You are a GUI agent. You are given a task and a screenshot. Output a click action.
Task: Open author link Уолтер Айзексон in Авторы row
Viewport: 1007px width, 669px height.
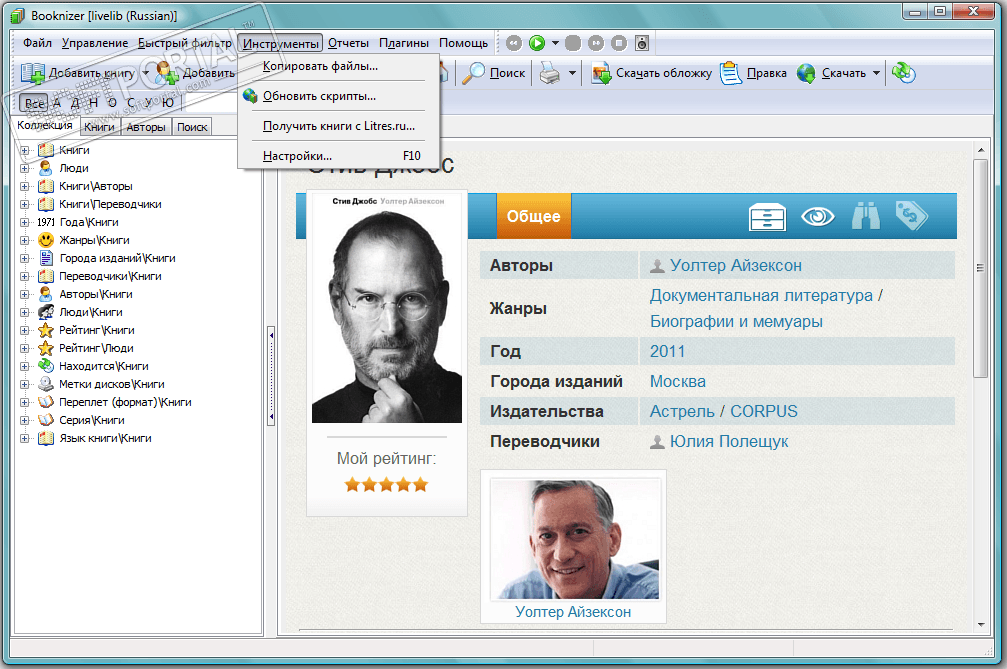(735, 265)
